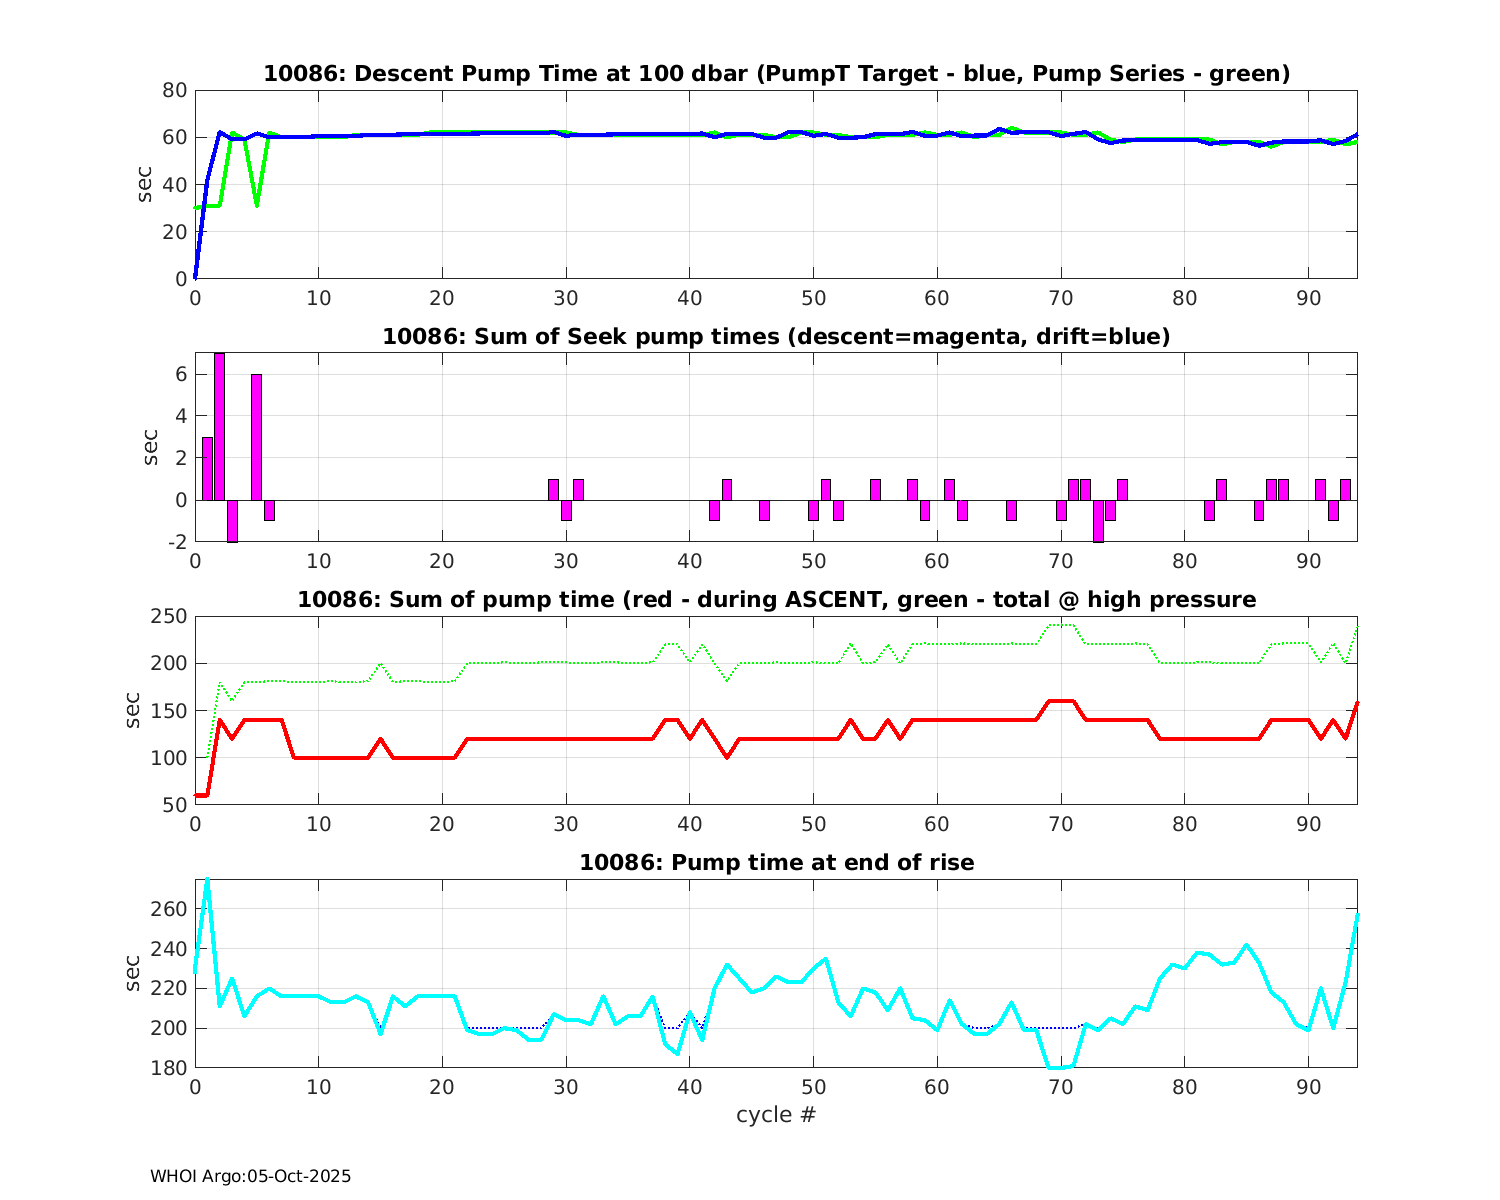The width and height of the screenshot is (1500, 1200).
Task: Click the green line dip at cycle 5
Action: (257, 204)
